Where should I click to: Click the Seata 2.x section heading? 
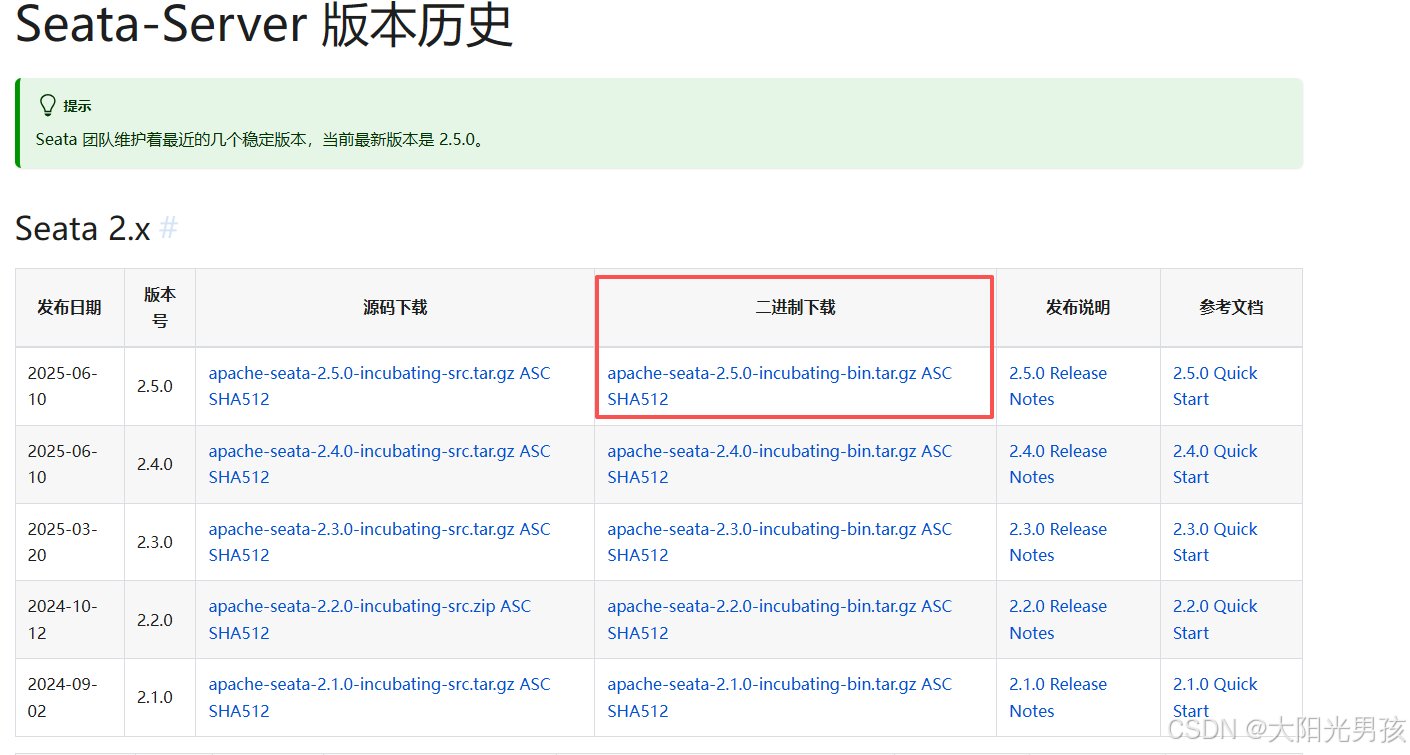pos(82,229)
